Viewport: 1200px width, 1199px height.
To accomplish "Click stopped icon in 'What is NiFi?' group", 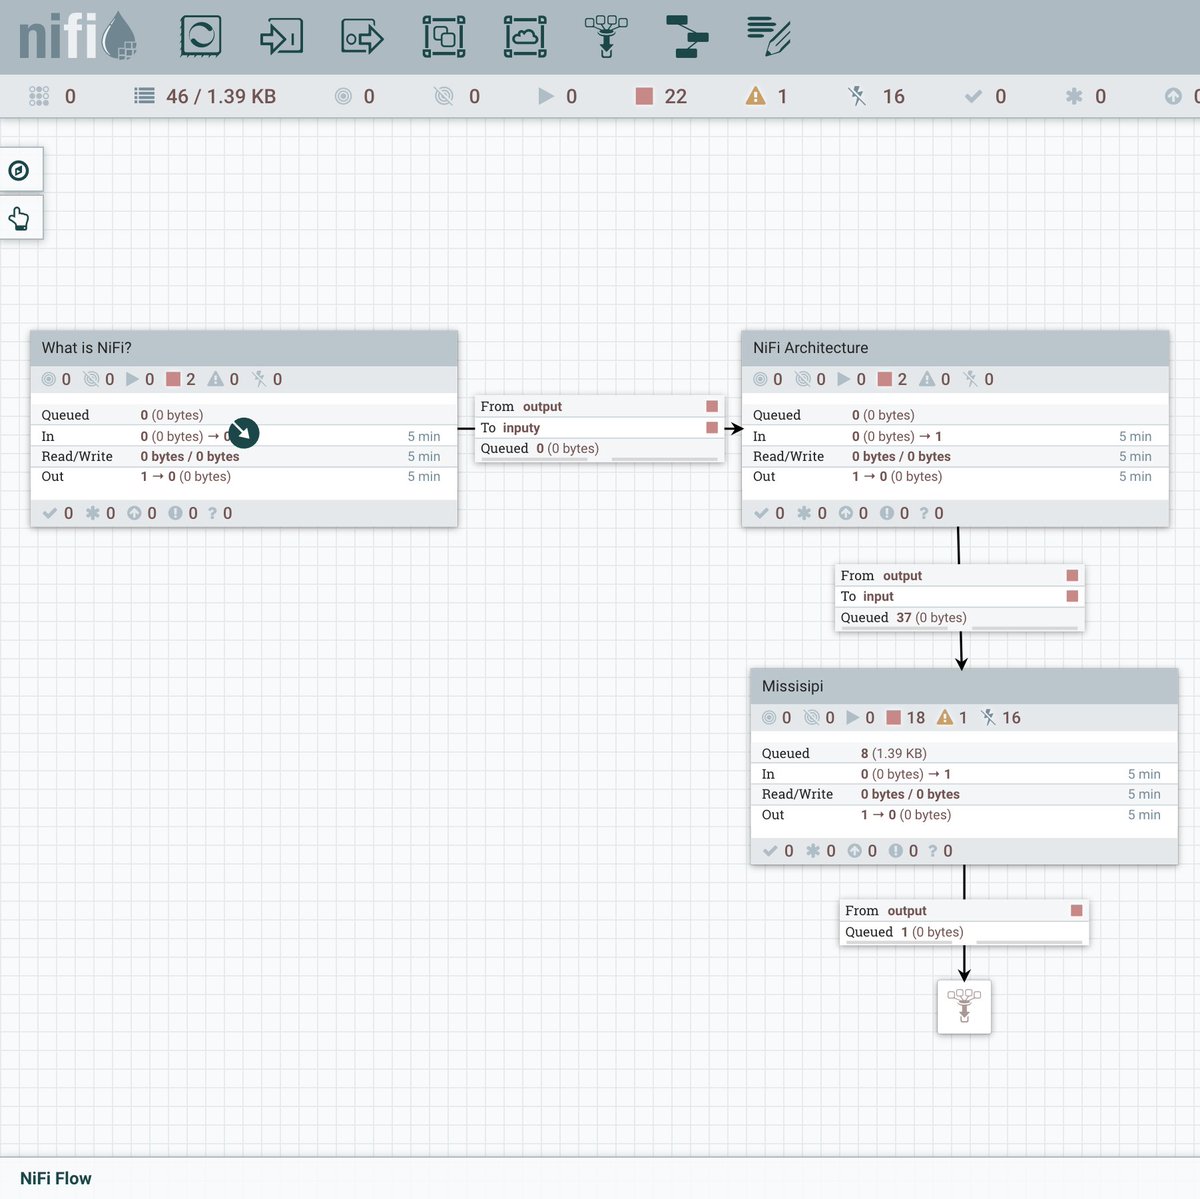I will (x=173, y=379).
